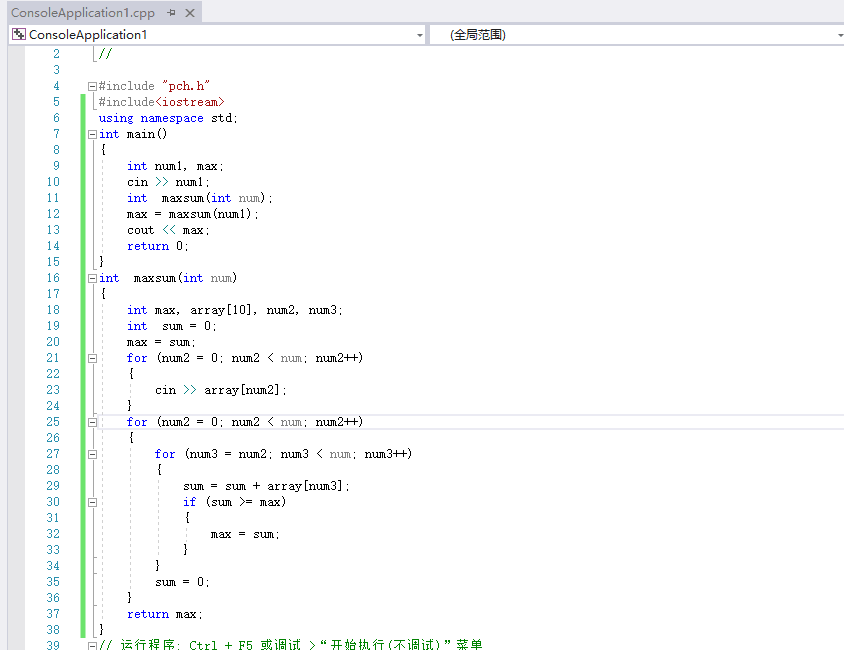This screenshot has width=844, height=650.
Task: Open the (全局范围) scope dropdown
Action: click(x=840, y=35)
